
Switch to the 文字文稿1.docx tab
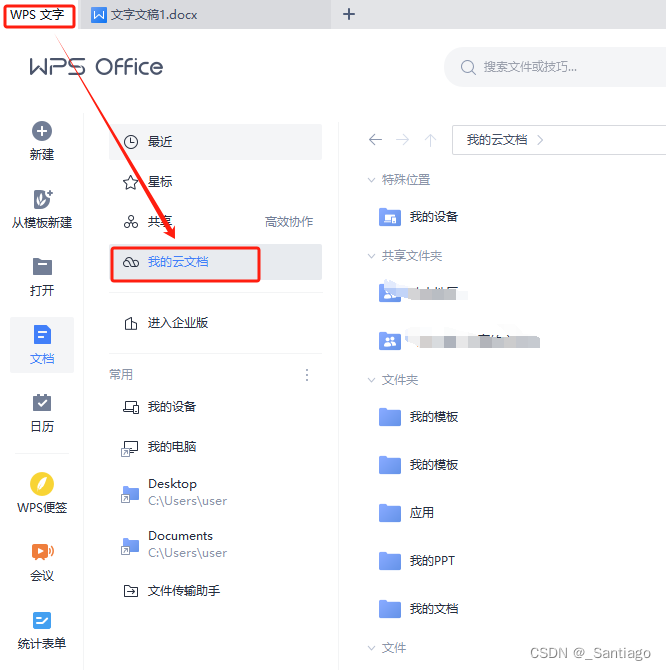(205, 15)
